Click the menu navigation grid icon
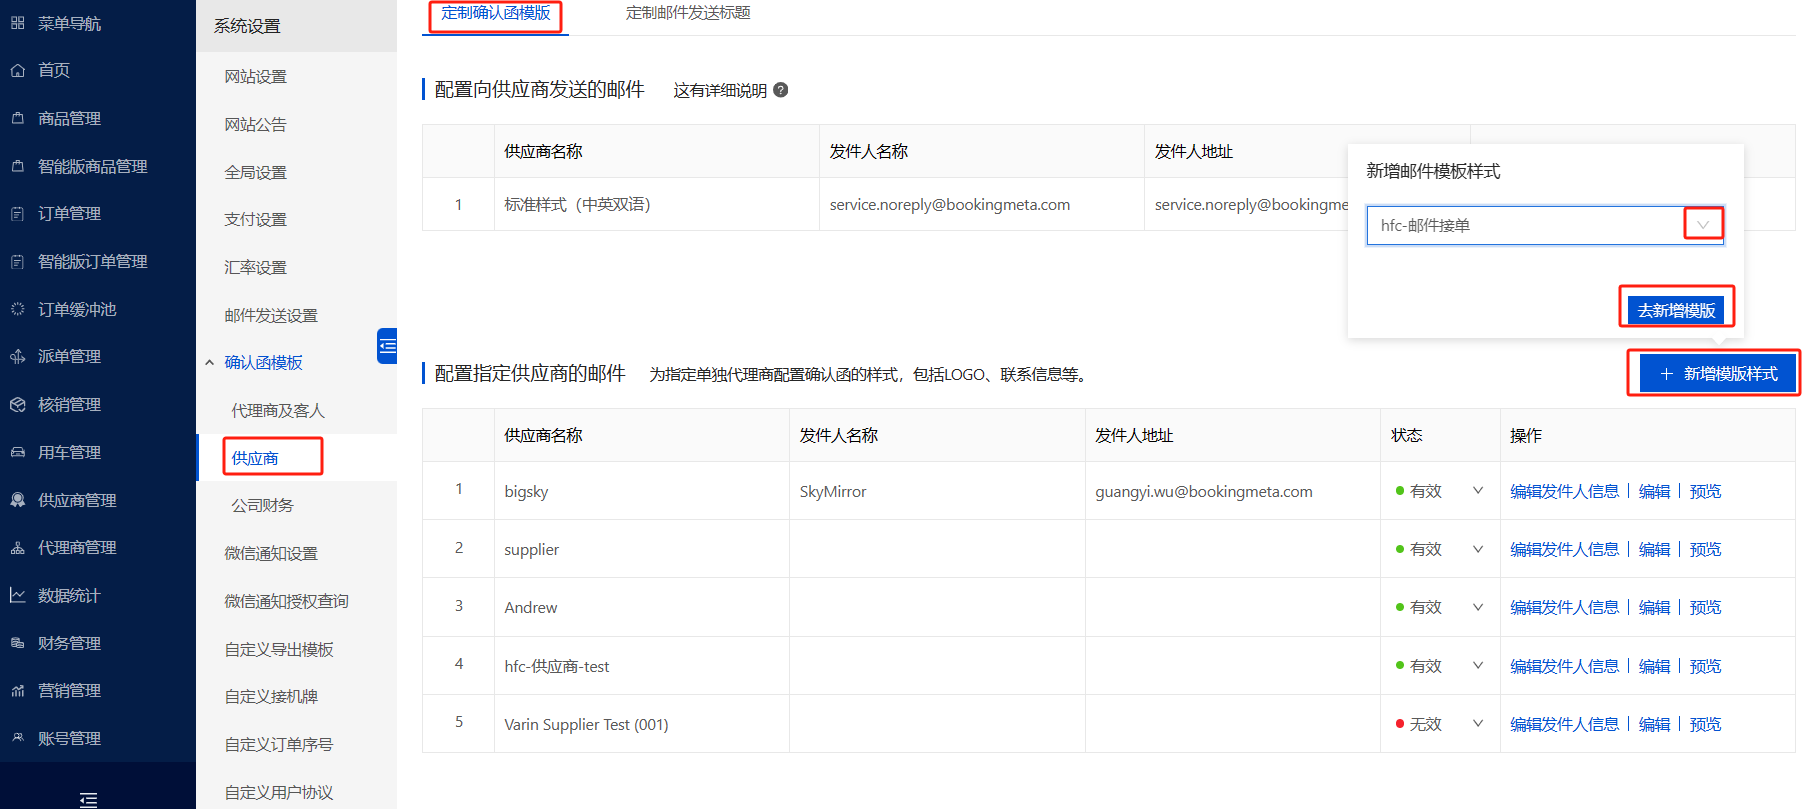Image resolution: width=1811 pixels, height=809 pixels. (x=17, y=23)
